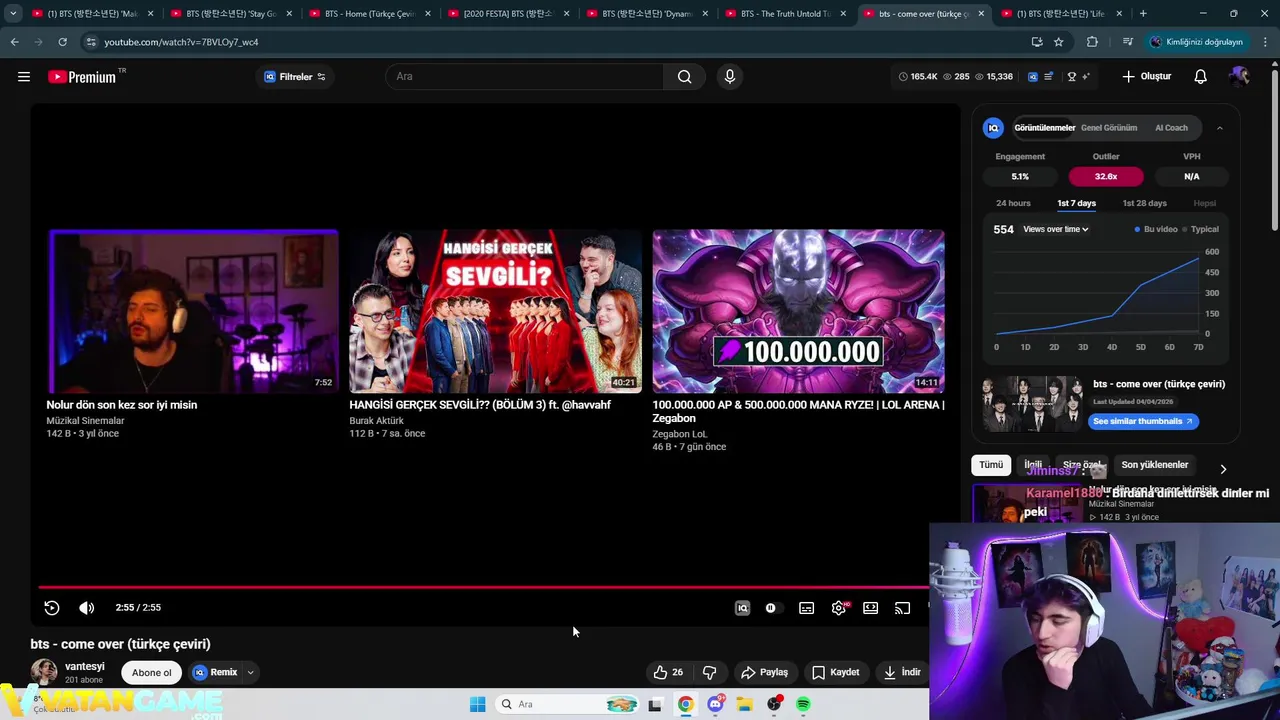Screen dimensions: 1280x720
Task: Open vantesyi channel avatar
Action: [x=44, y=672]
